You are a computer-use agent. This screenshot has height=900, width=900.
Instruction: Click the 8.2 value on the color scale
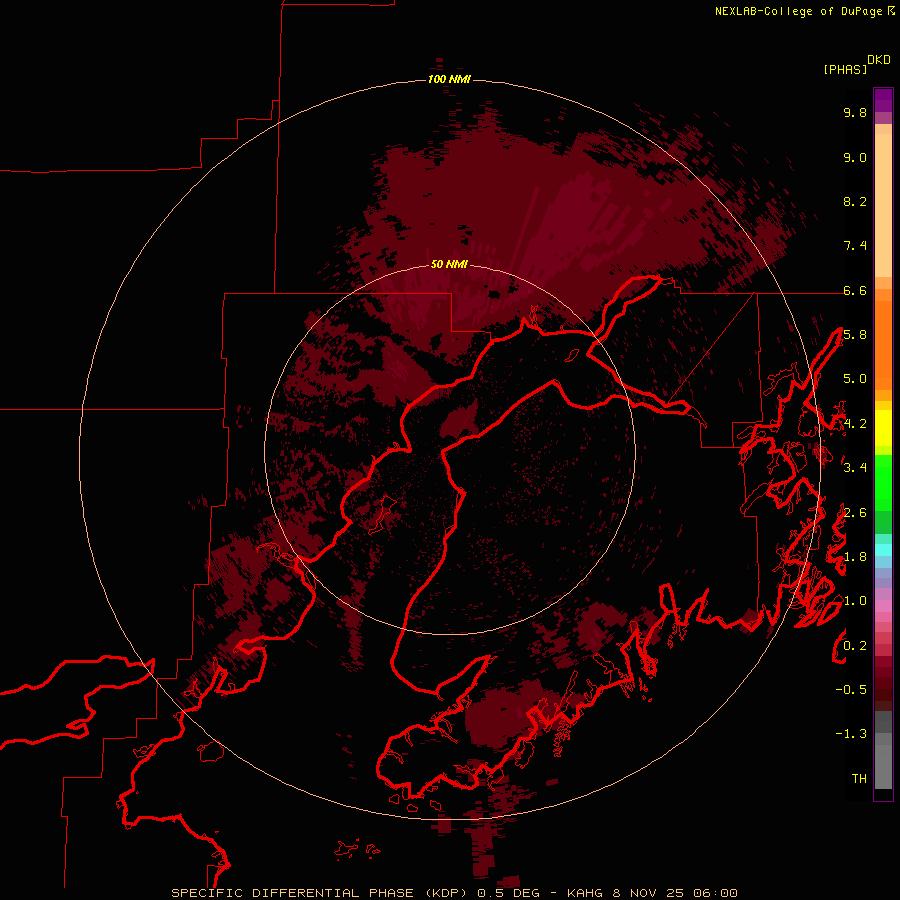[x=855, y=201]
